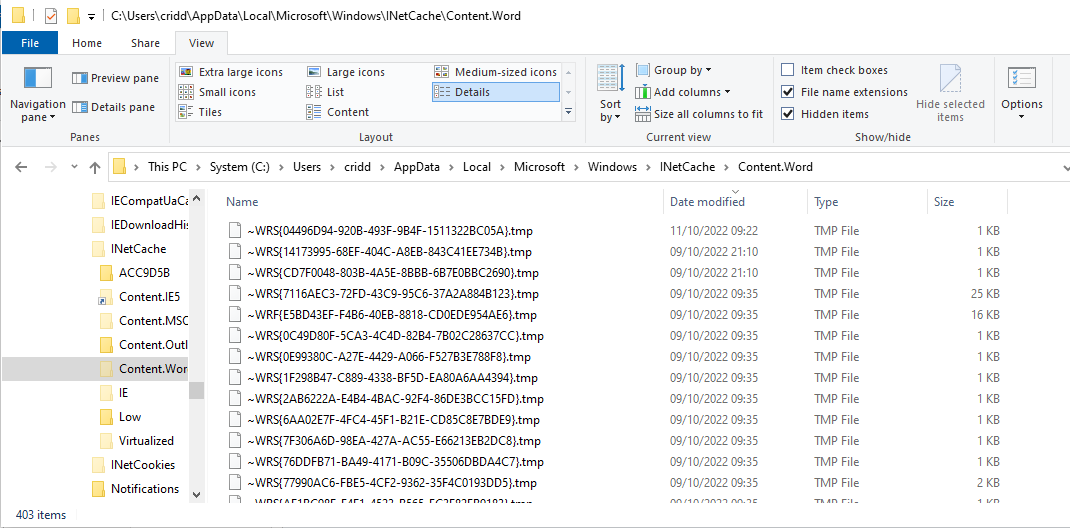This screenshot has width=1070, height=528.
Task: Sort by the Size column header
Action: click(967, 202)
